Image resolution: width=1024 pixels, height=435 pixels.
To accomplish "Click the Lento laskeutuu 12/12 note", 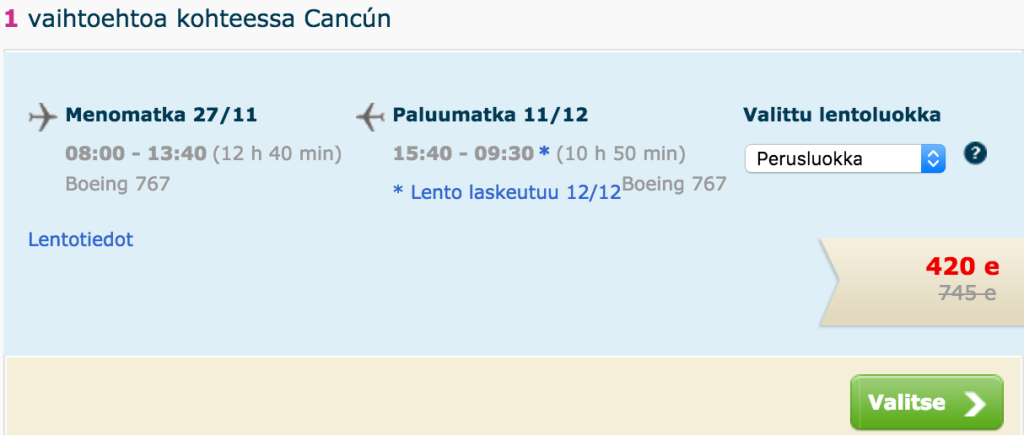I will click(507, 192).
